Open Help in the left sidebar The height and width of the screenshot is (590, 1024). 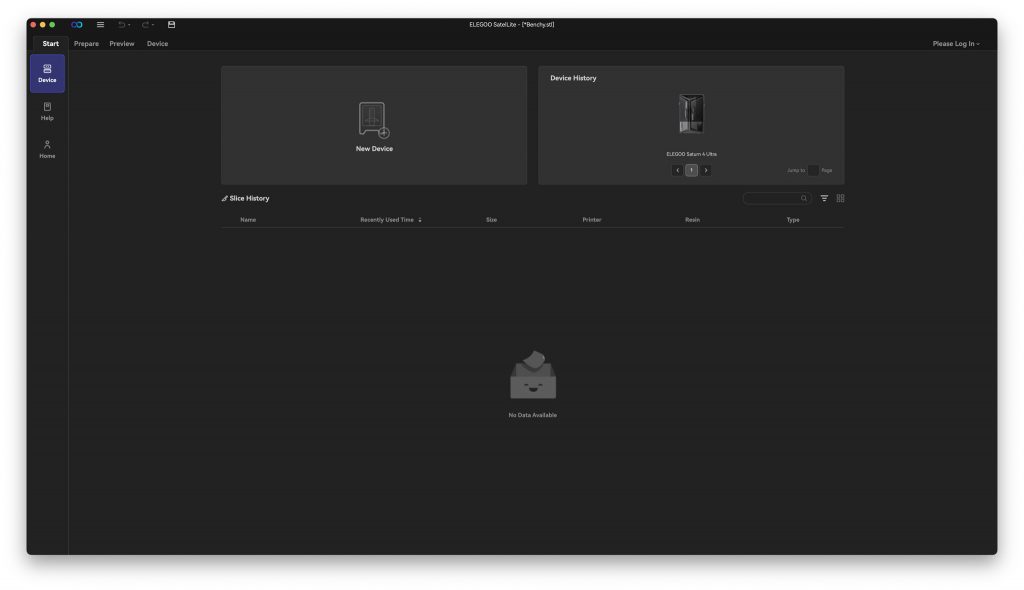pos(47,111)
